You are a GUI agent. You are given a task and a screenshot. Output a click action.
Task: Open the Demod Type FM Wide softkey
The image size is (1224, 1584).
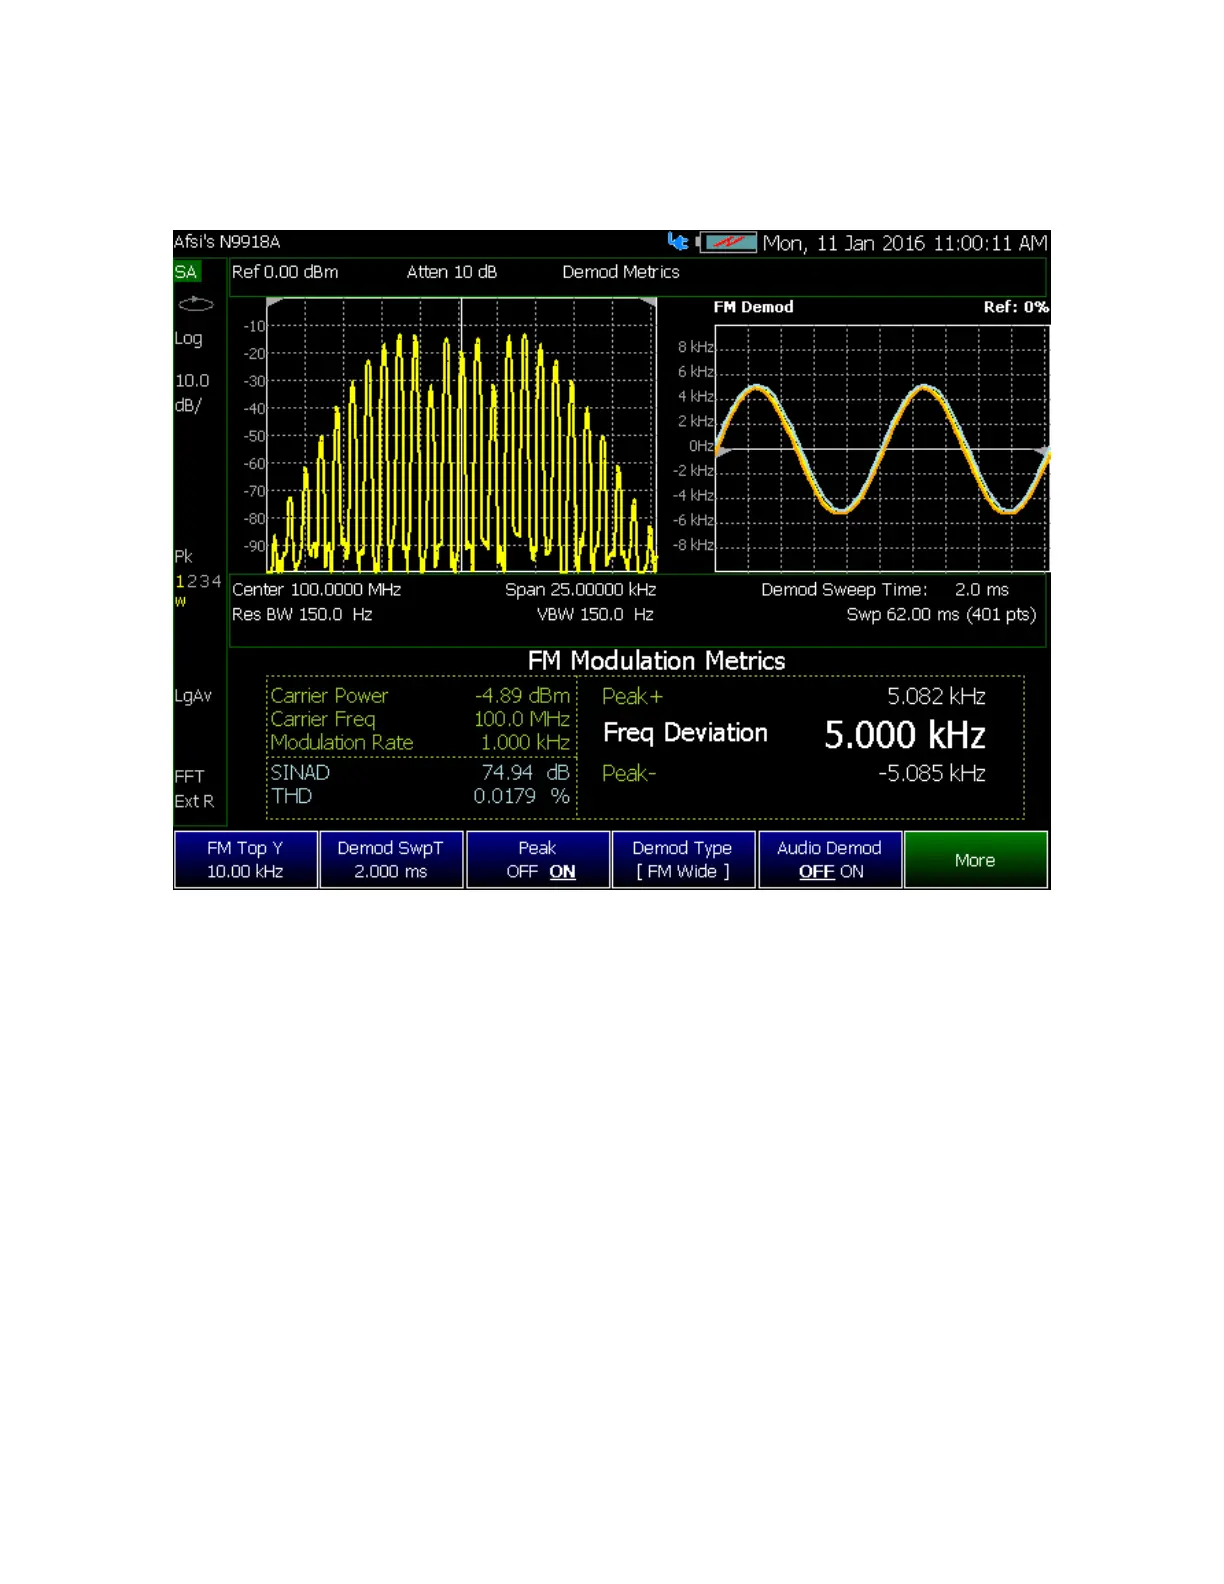[683, 860]
